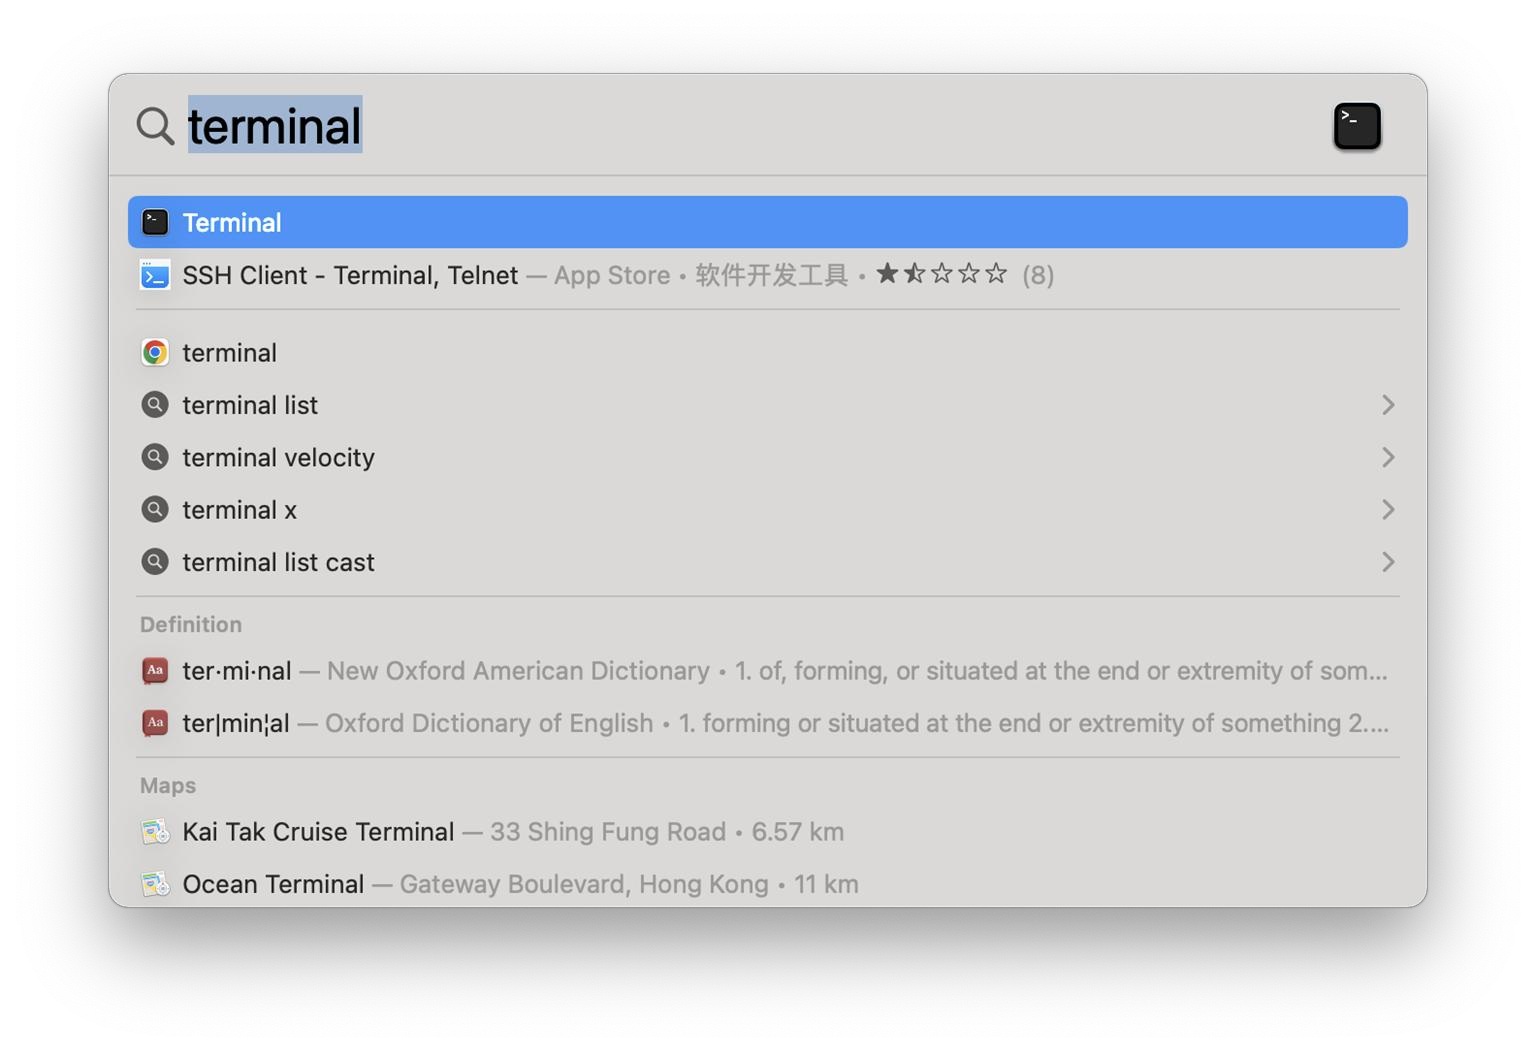Choose the 'terminal velocity' search suggestion
The width and height of the screenshot is (1536, 1051).
(x=768, y=457)
